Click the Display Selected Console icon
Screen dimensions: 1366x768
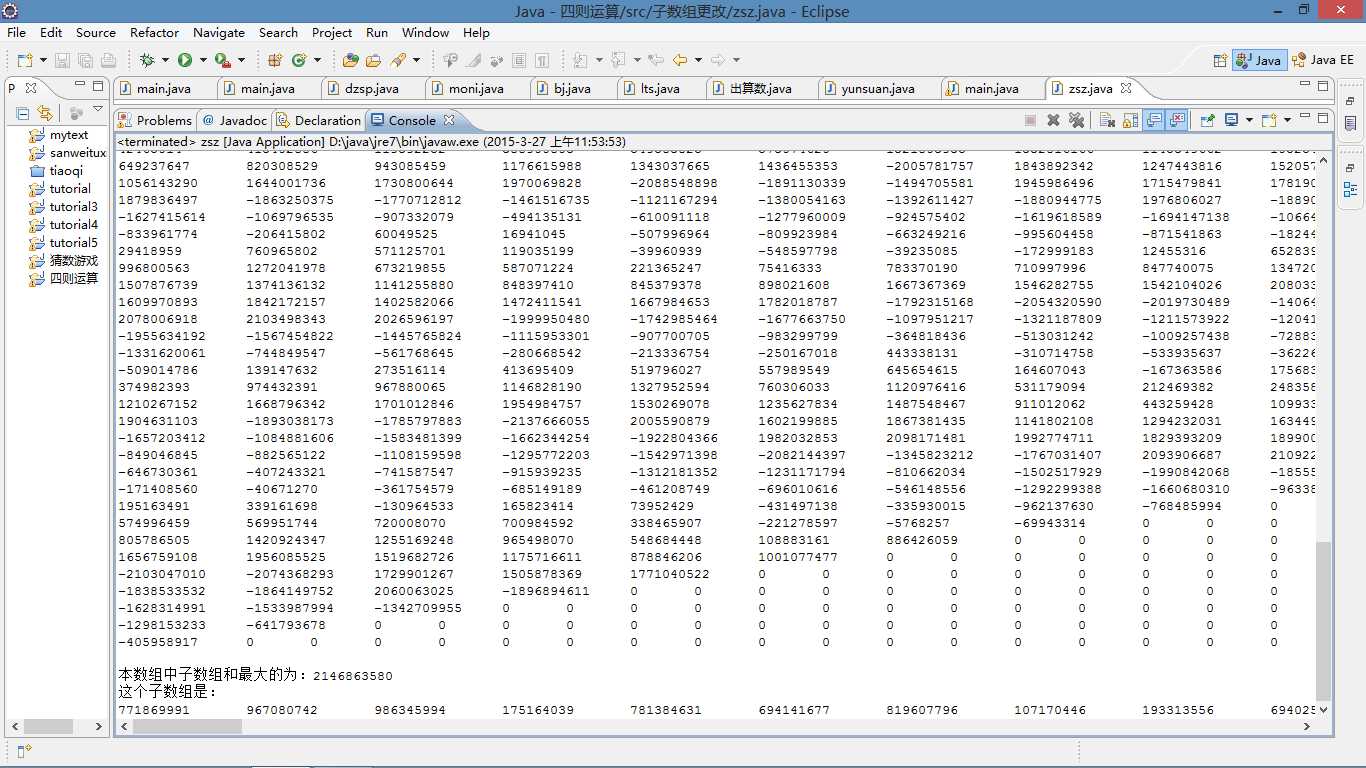click(1232, 120)
